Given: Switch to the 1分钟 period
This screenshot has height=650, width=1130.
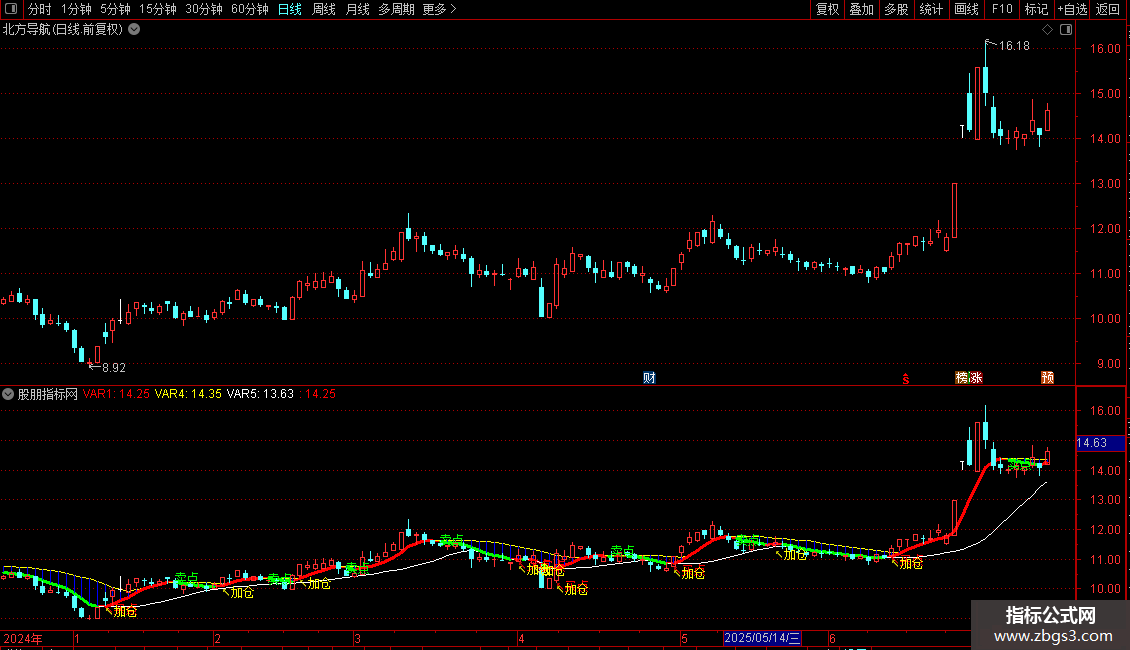Looking at the screenshot, I should (x=76, y=9).
